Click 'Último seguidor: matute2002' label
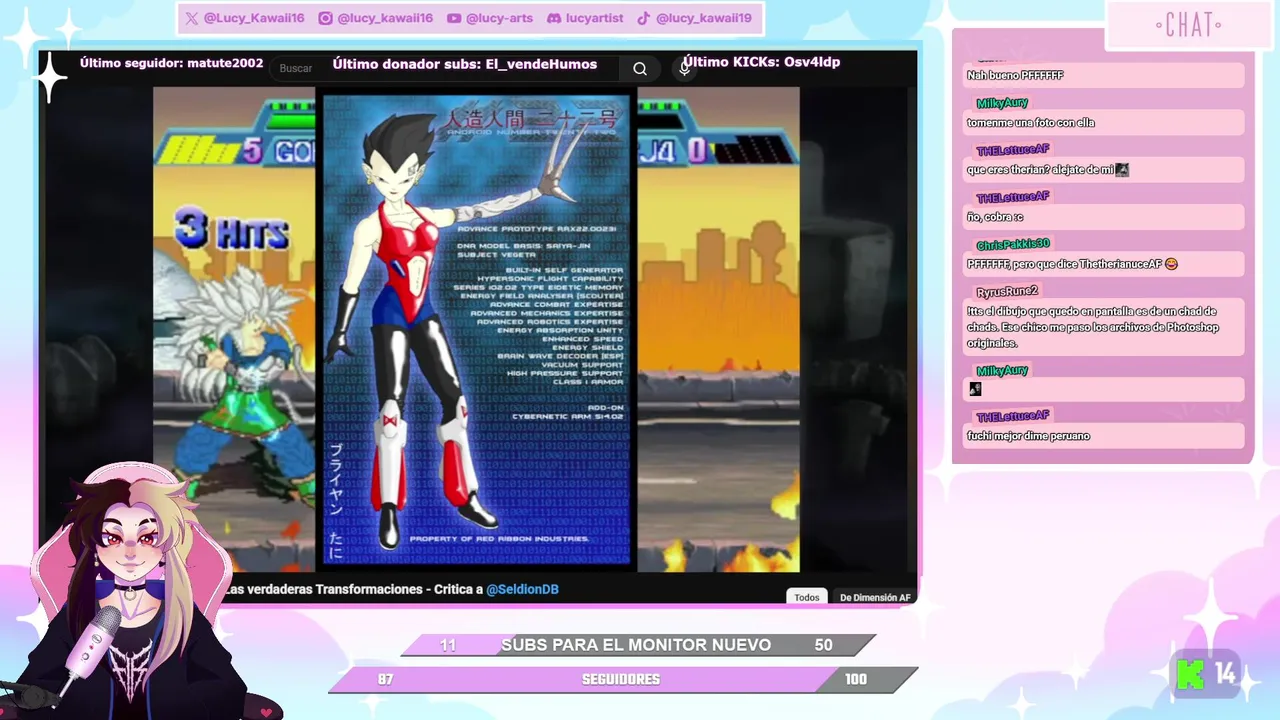The height and width of the screenshot is (720, 1280). tap(171, 63)
